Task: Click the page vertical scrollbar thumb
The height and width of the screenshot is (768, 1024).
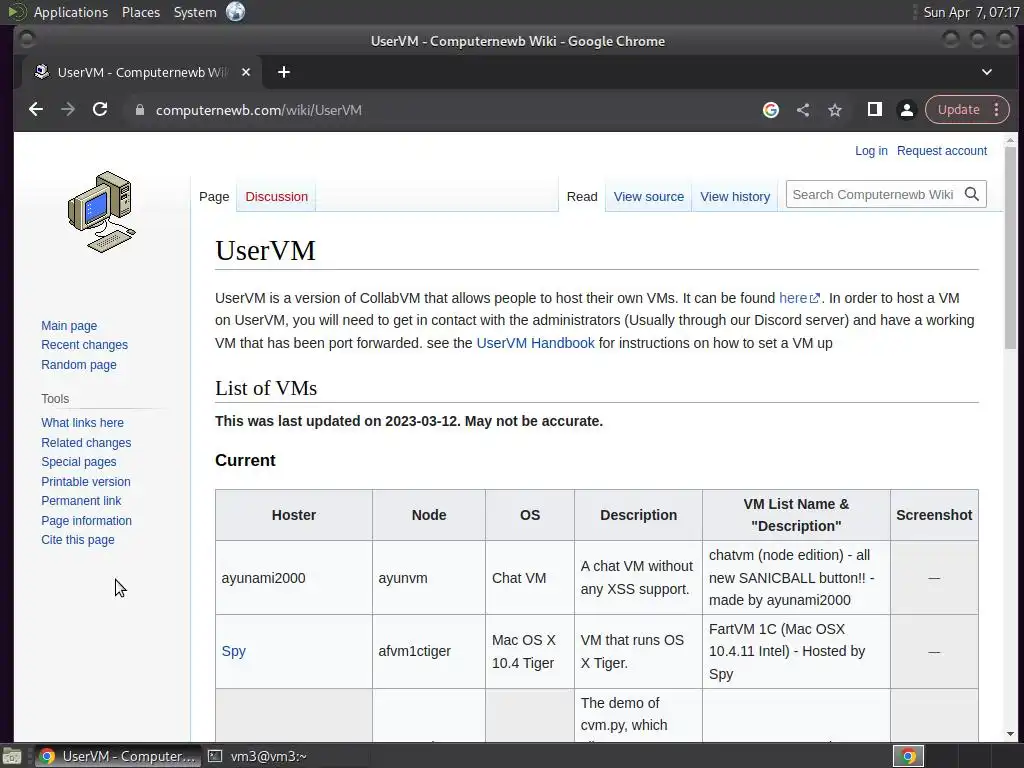Action: [x=1010, y=248]
